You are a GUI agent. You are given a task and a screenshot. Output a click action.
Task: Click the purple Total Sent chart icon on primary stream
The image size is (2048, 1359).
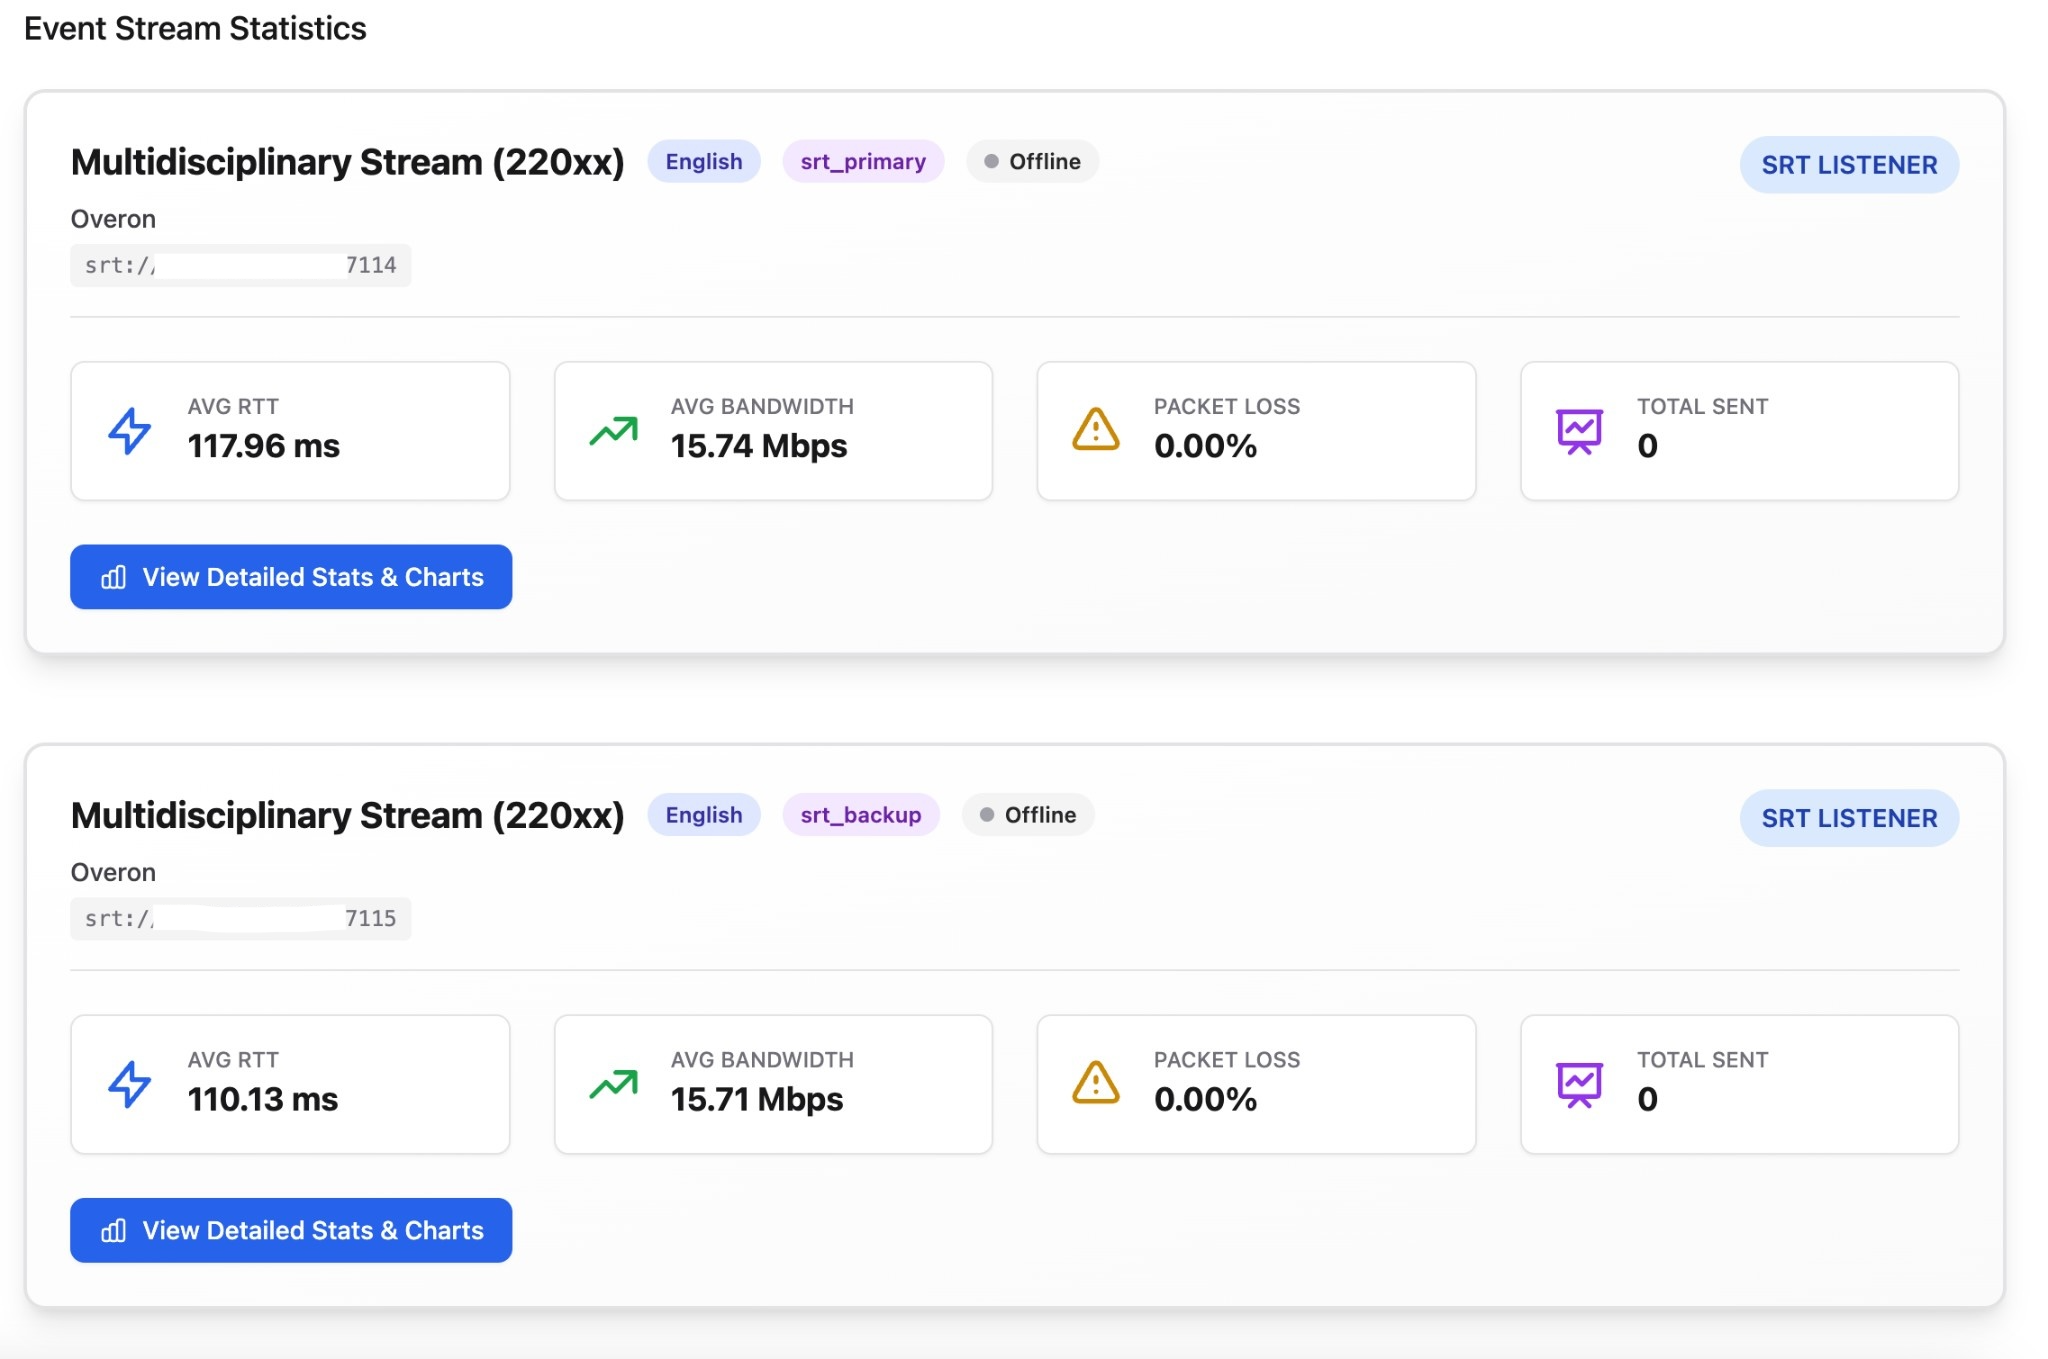click(x=1579, y=430)
